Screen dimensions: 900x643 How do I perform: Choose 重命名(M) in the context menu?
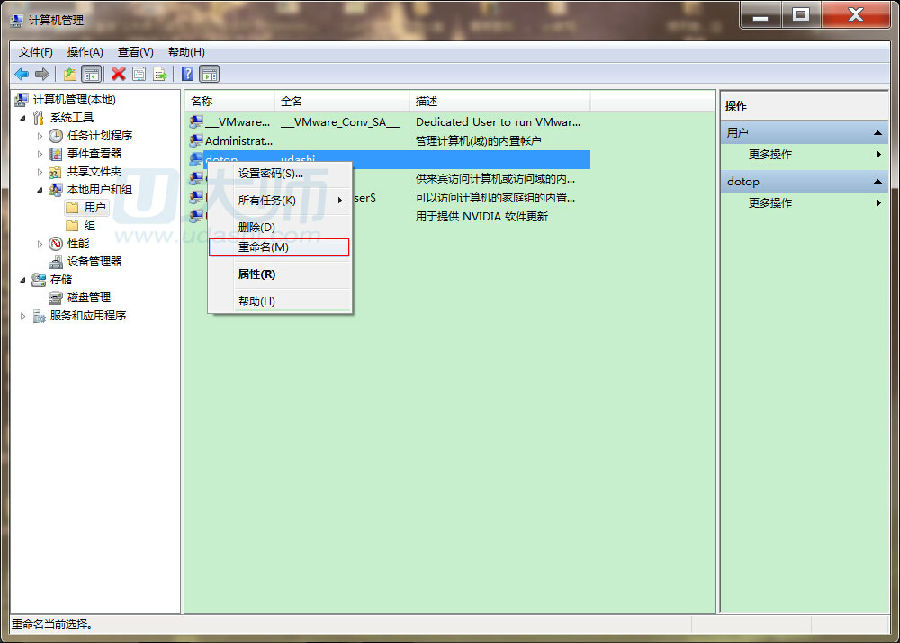coord(263,247)
